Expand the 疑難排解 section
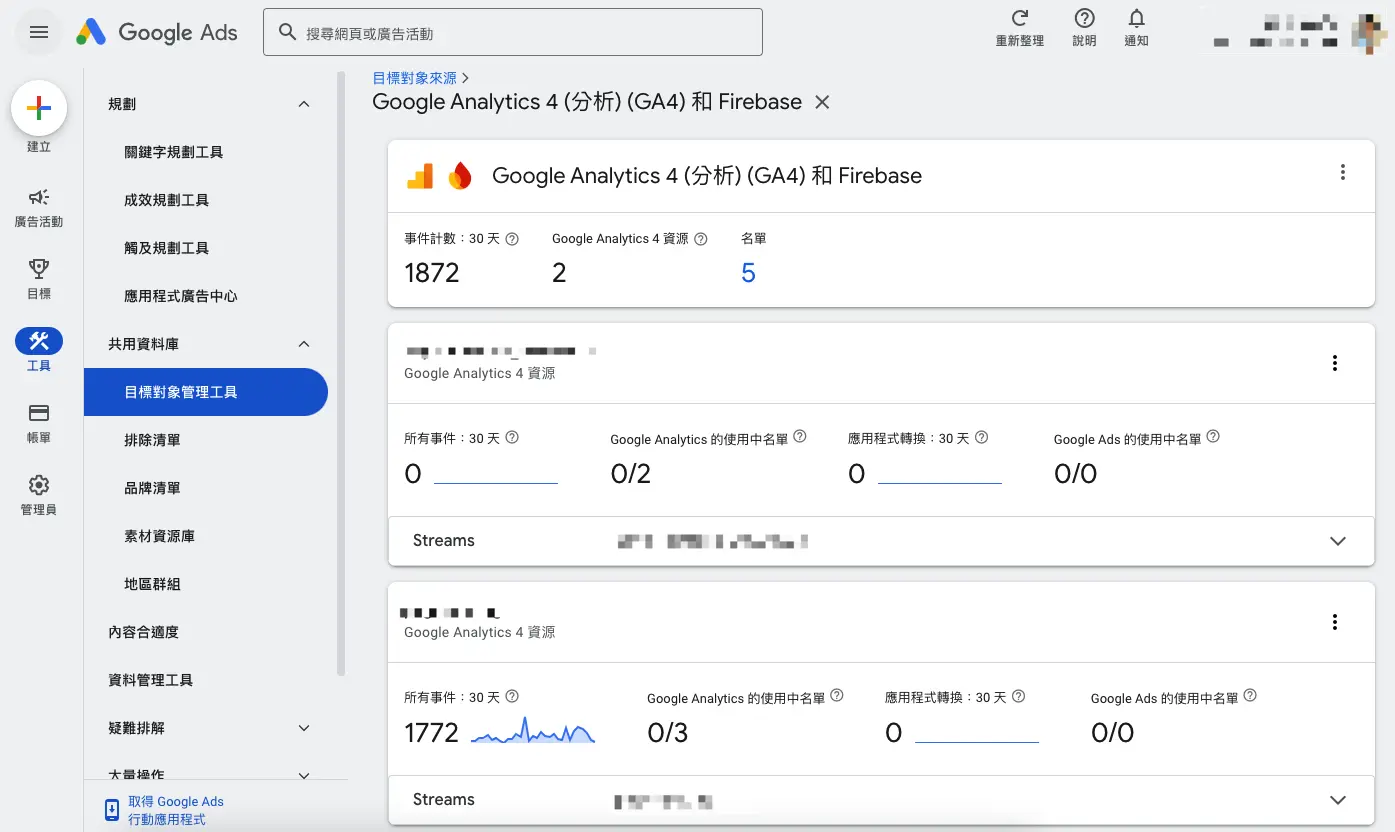This screenshot has height=832, width=1395. click(304, 728)
